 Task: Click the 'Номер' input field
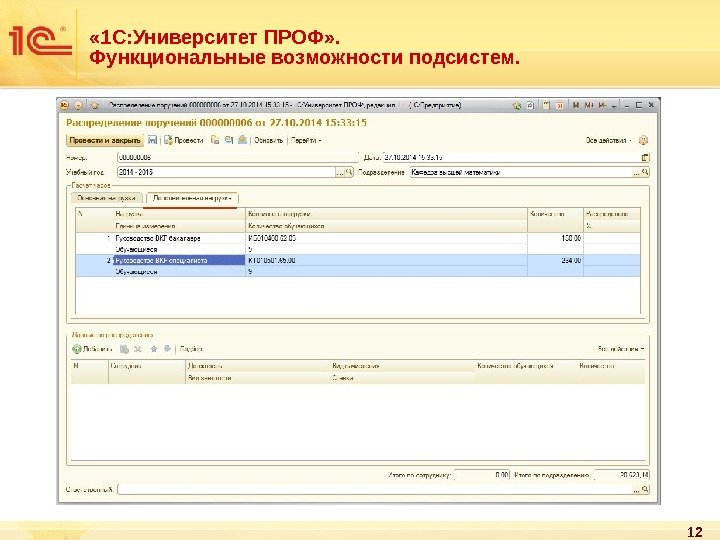(237, 158)
